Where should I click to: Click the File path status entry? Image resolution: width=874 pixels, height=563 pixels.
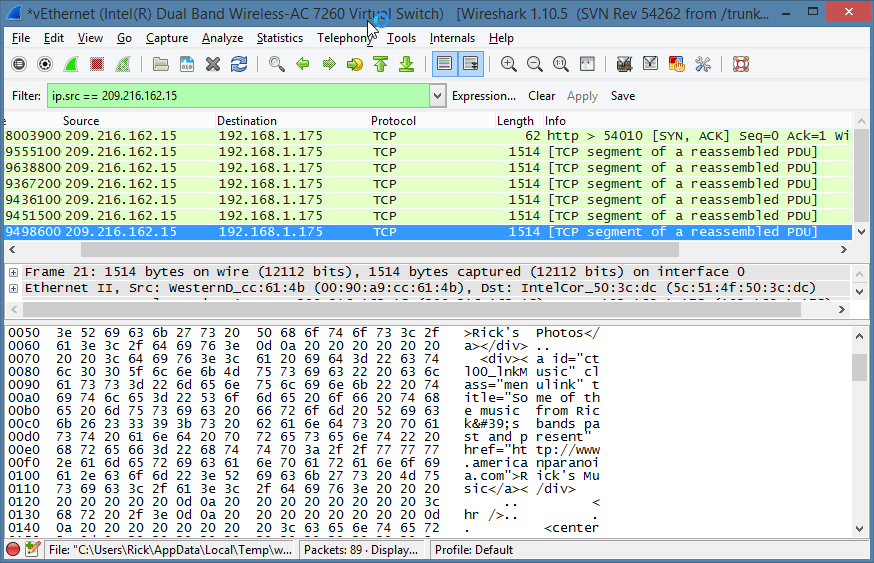(171, 550)
